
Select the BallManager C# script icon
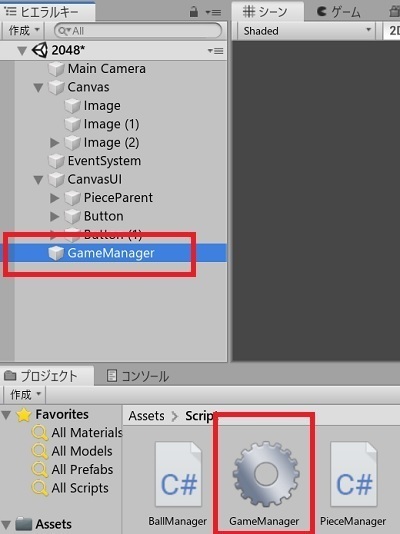point(178,474)
